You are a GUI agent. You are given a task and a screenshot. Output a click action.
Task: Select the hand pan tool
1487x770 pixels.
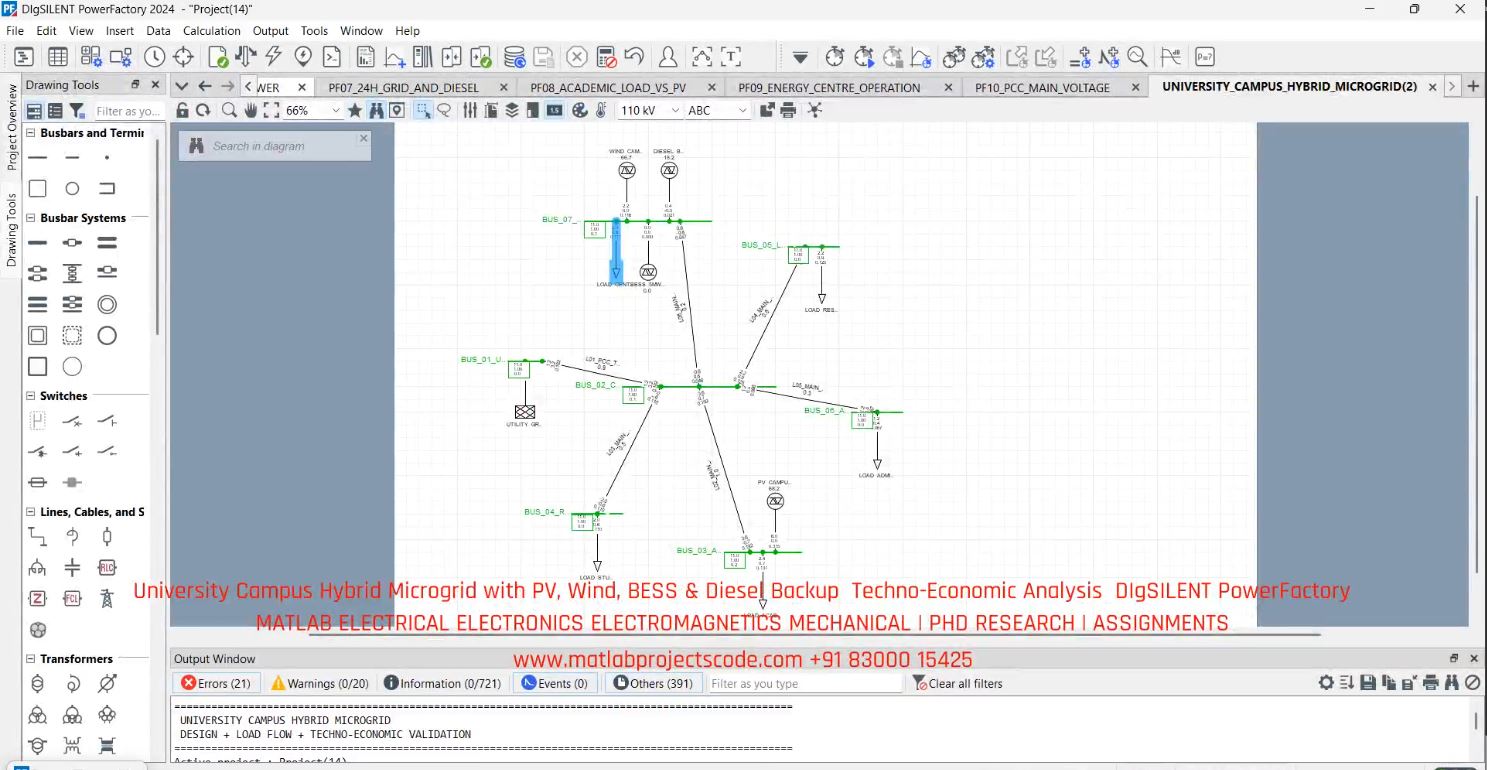click(x=250, y=110)
